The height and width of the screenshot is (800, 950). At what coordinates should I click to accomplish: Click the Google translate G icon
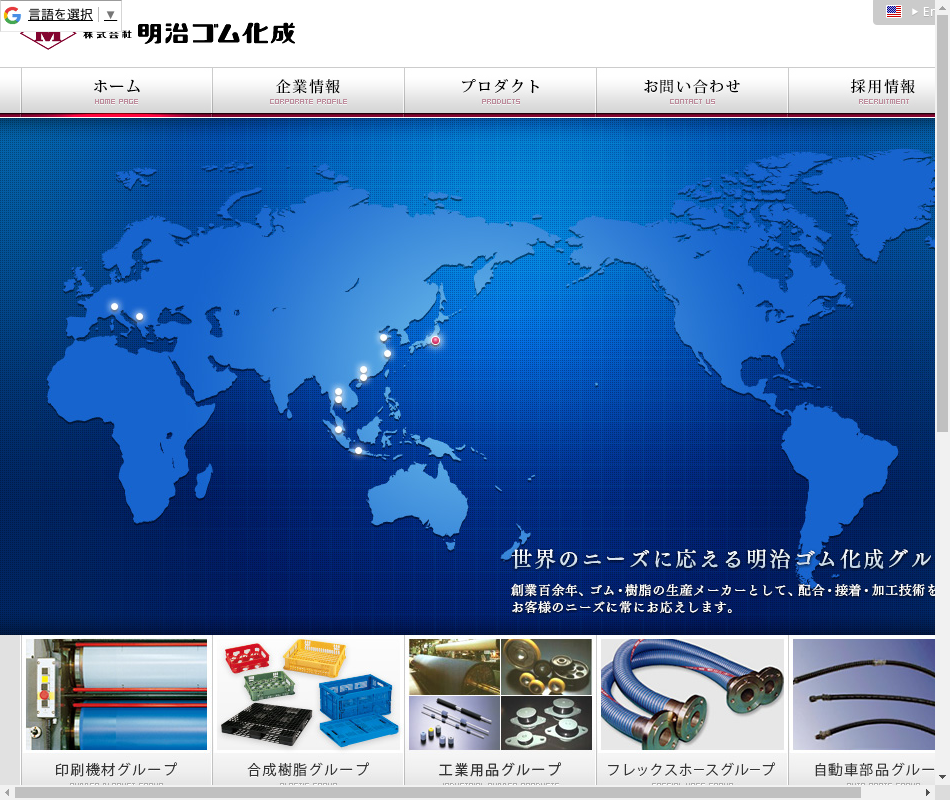pyautogui.click(x=13, y=15)
